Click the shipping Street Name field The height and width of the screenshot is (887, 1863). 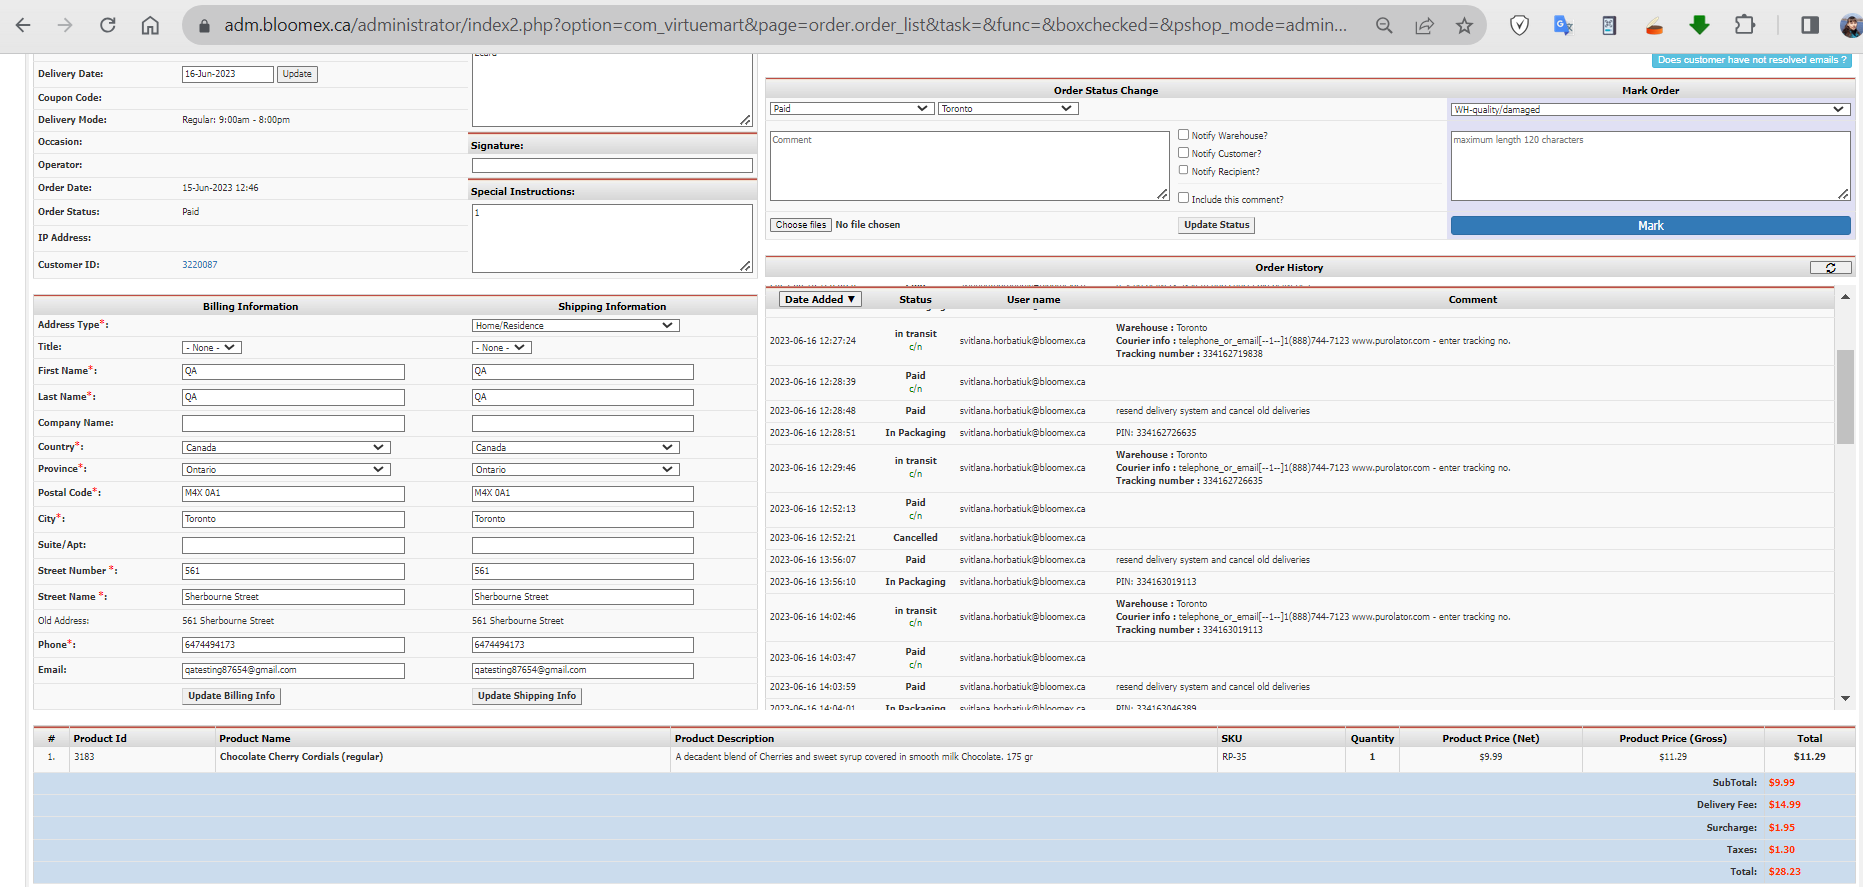point(583,597)
